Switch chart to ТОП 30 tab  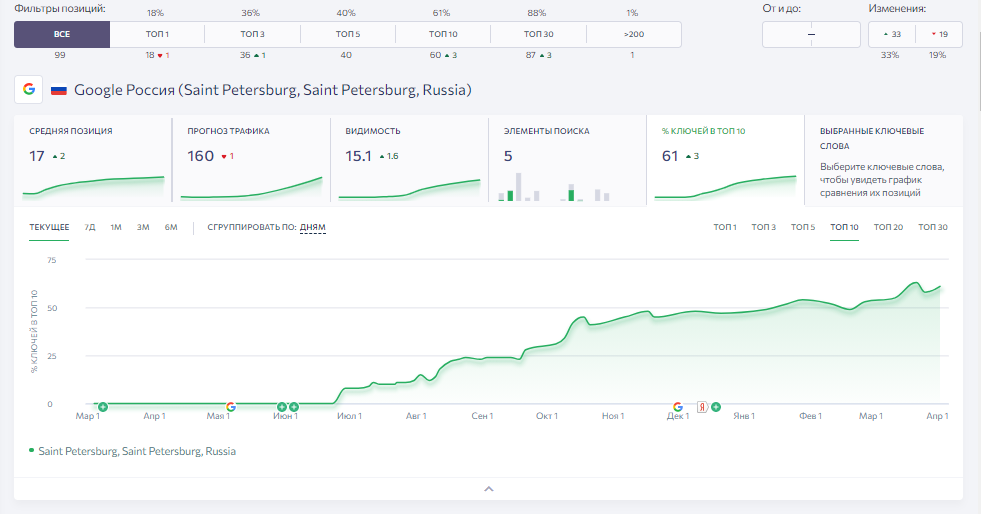(933, 227)
